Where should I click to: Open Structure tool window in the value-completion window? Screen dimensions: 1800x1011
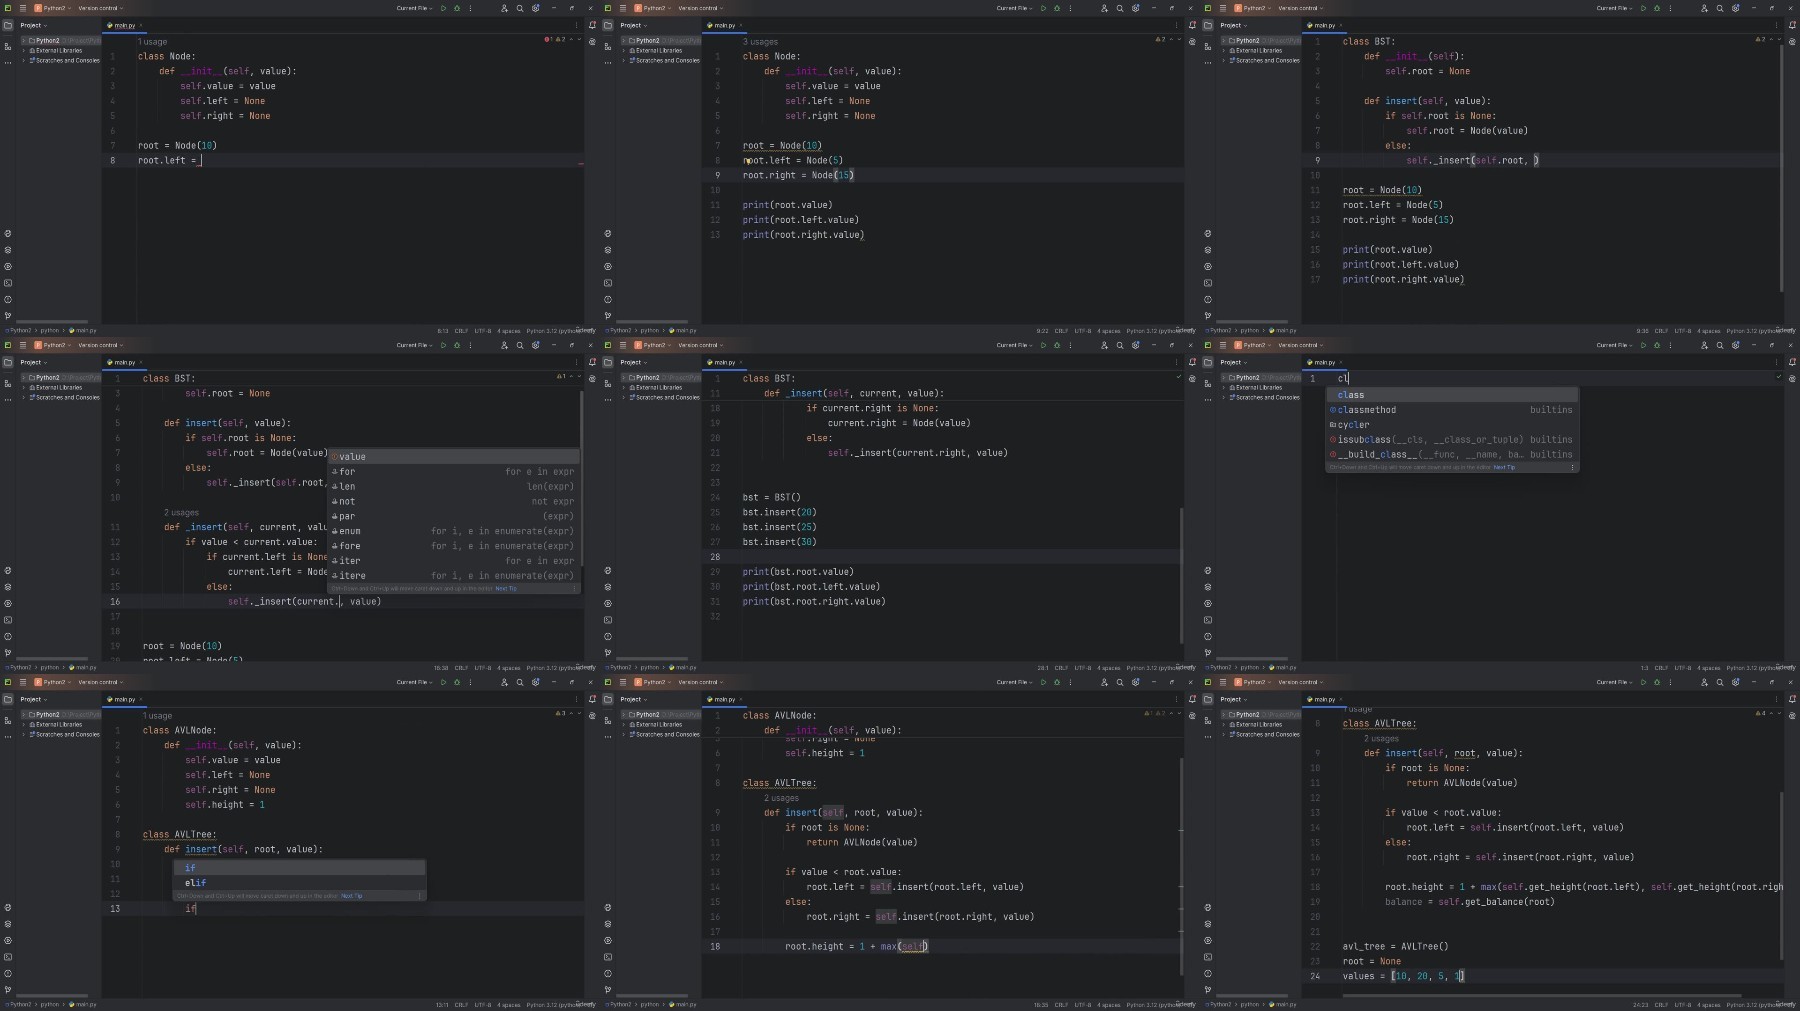pyautogui.click(x=8, y=383)
